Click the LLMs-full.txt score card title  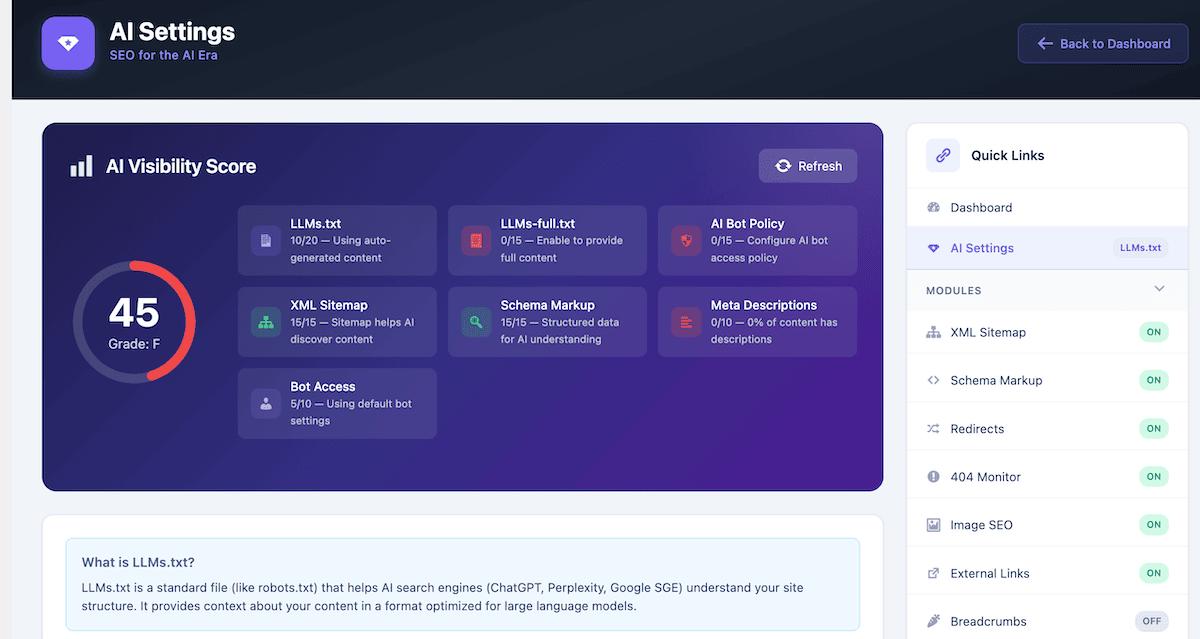tap(538, 224)
